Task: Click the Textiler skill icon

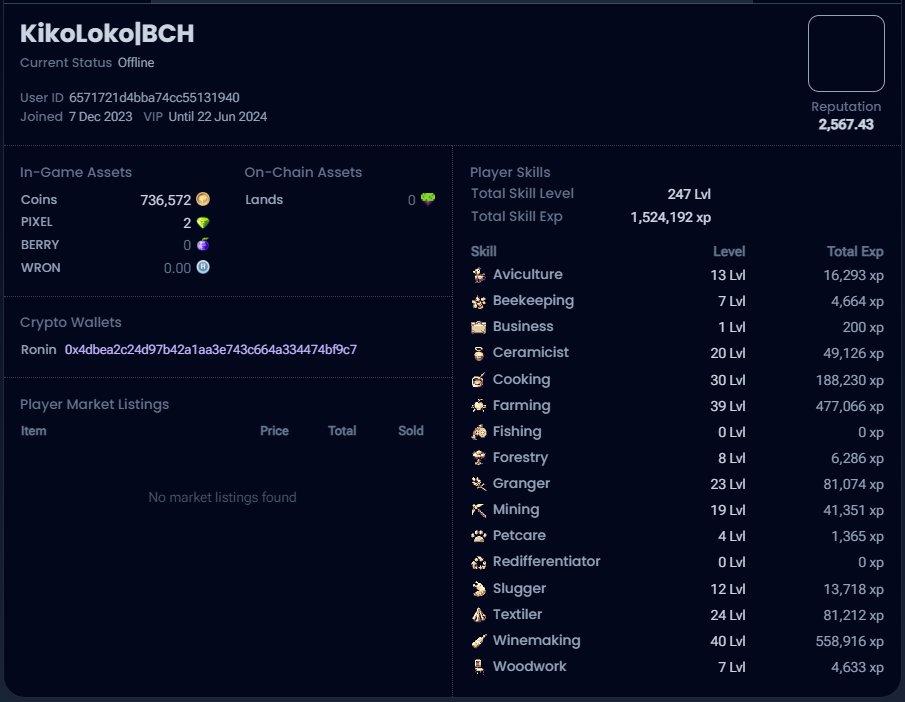Action: pyautogui.click(x=478, y=615)
